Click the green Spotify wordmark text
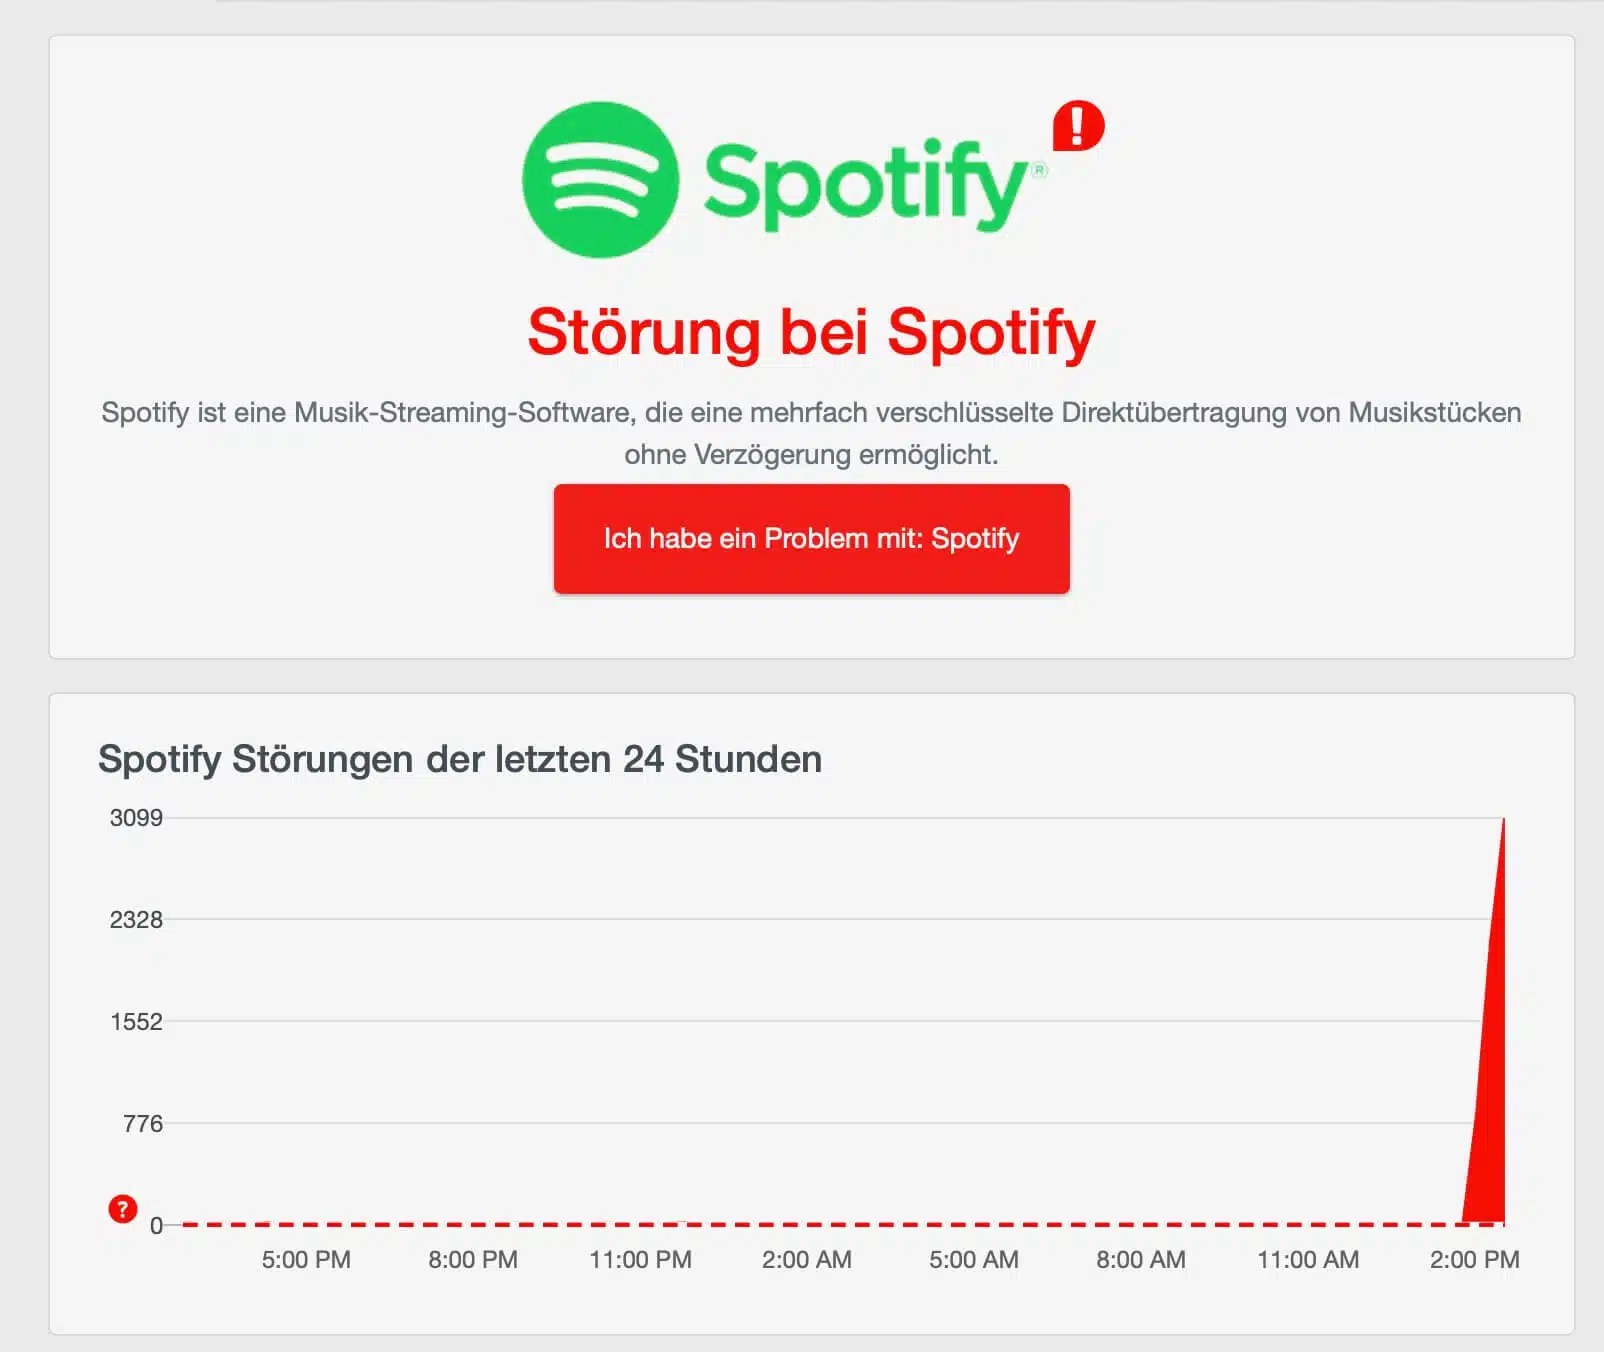1604x1352 pixels. tap(866, 184)
